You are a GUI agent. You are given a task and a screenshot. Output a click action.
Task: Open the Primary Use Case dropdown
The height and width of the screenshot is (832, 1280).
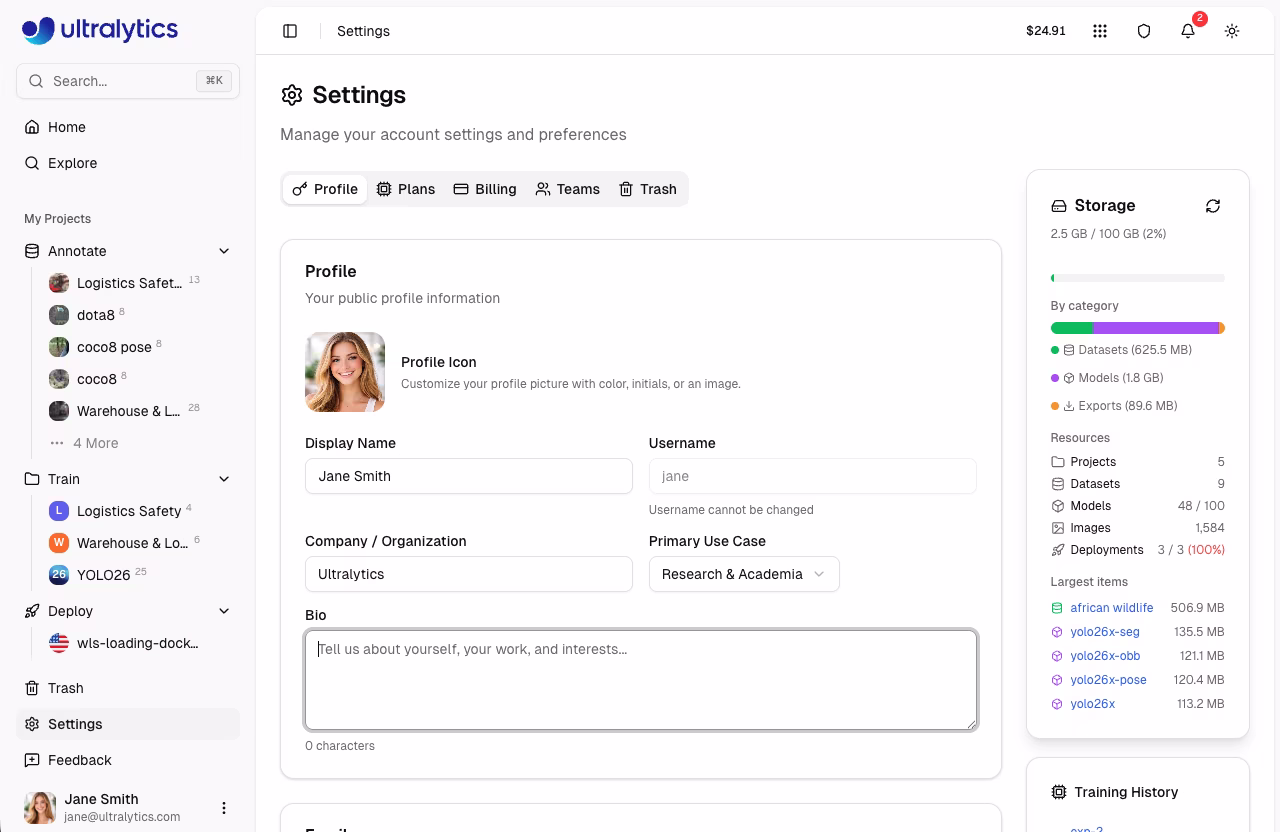[x=744, y=574]
